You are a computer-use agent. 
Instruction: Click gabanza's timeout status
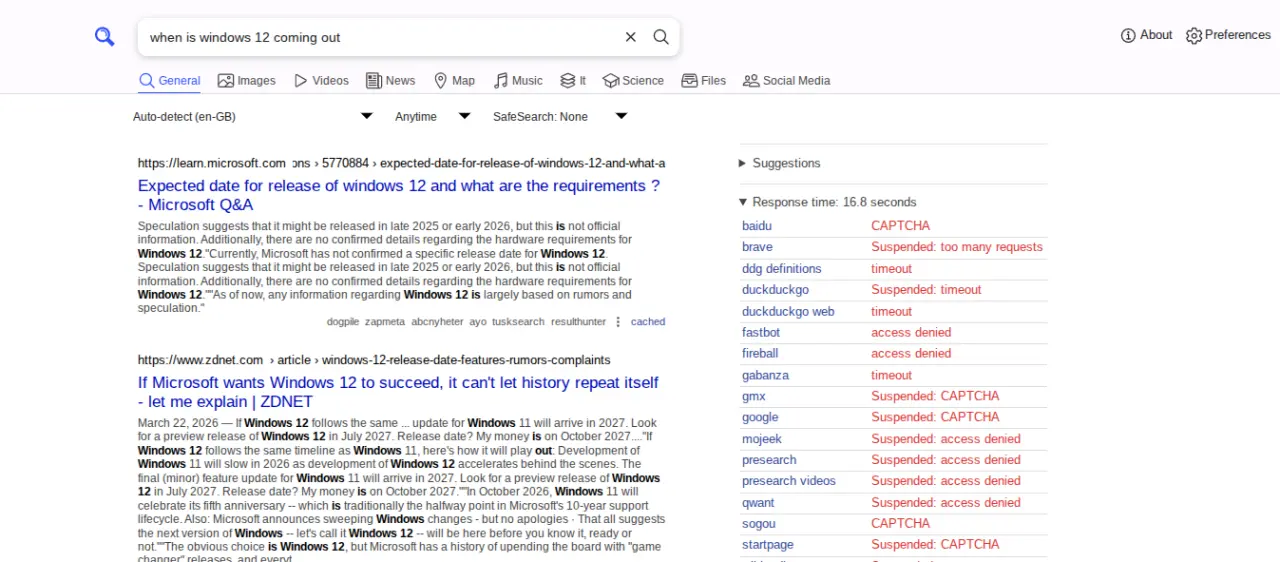pos(891,375)
